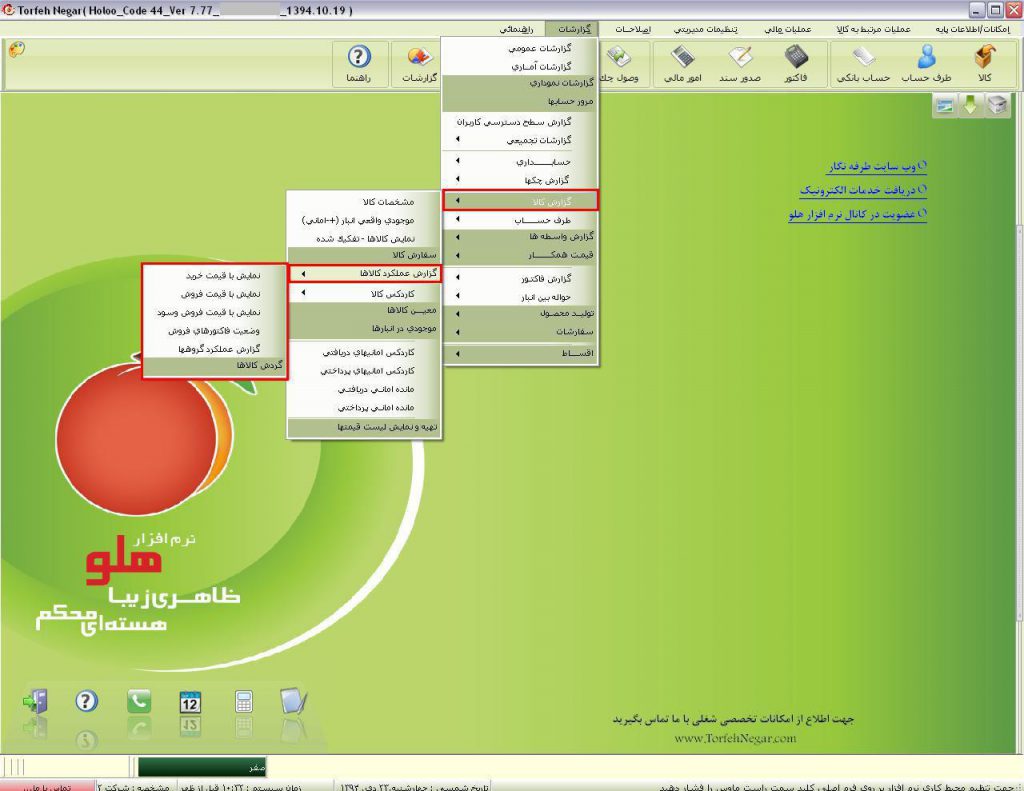Image resolution: width=1024 pixels, height=791 pixels.
Task: Select گزارش عملکرد گروهها entry
Action: [215, 349]
